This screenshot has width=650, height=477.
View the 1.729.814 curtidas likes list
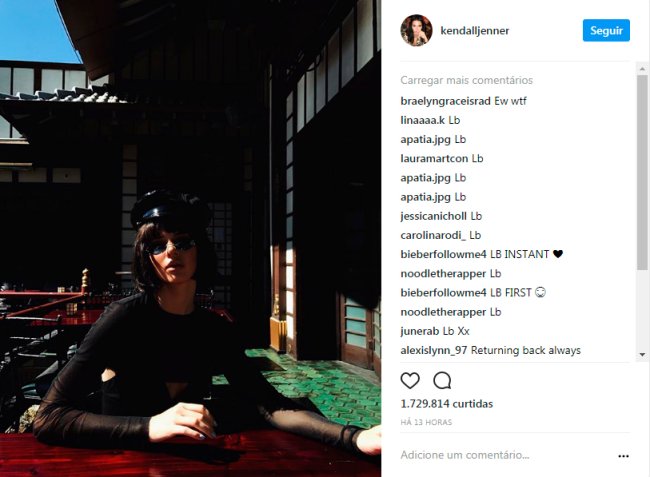(x=446, y=404)
